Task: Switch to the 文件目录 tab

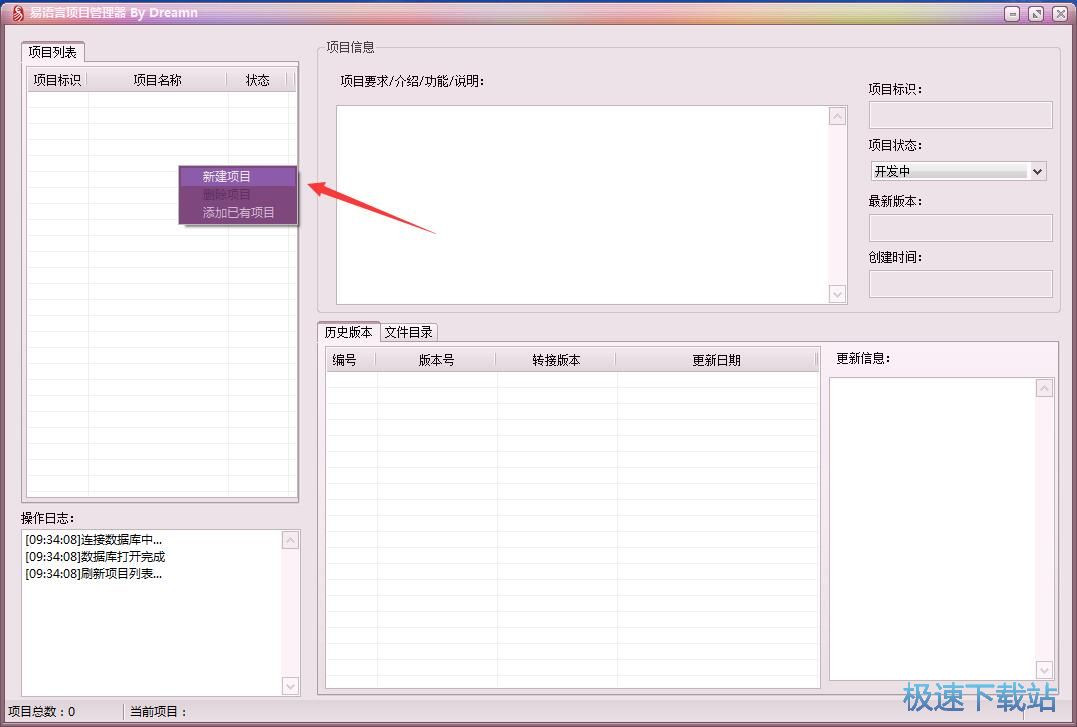Action: [x=408, y=332]
